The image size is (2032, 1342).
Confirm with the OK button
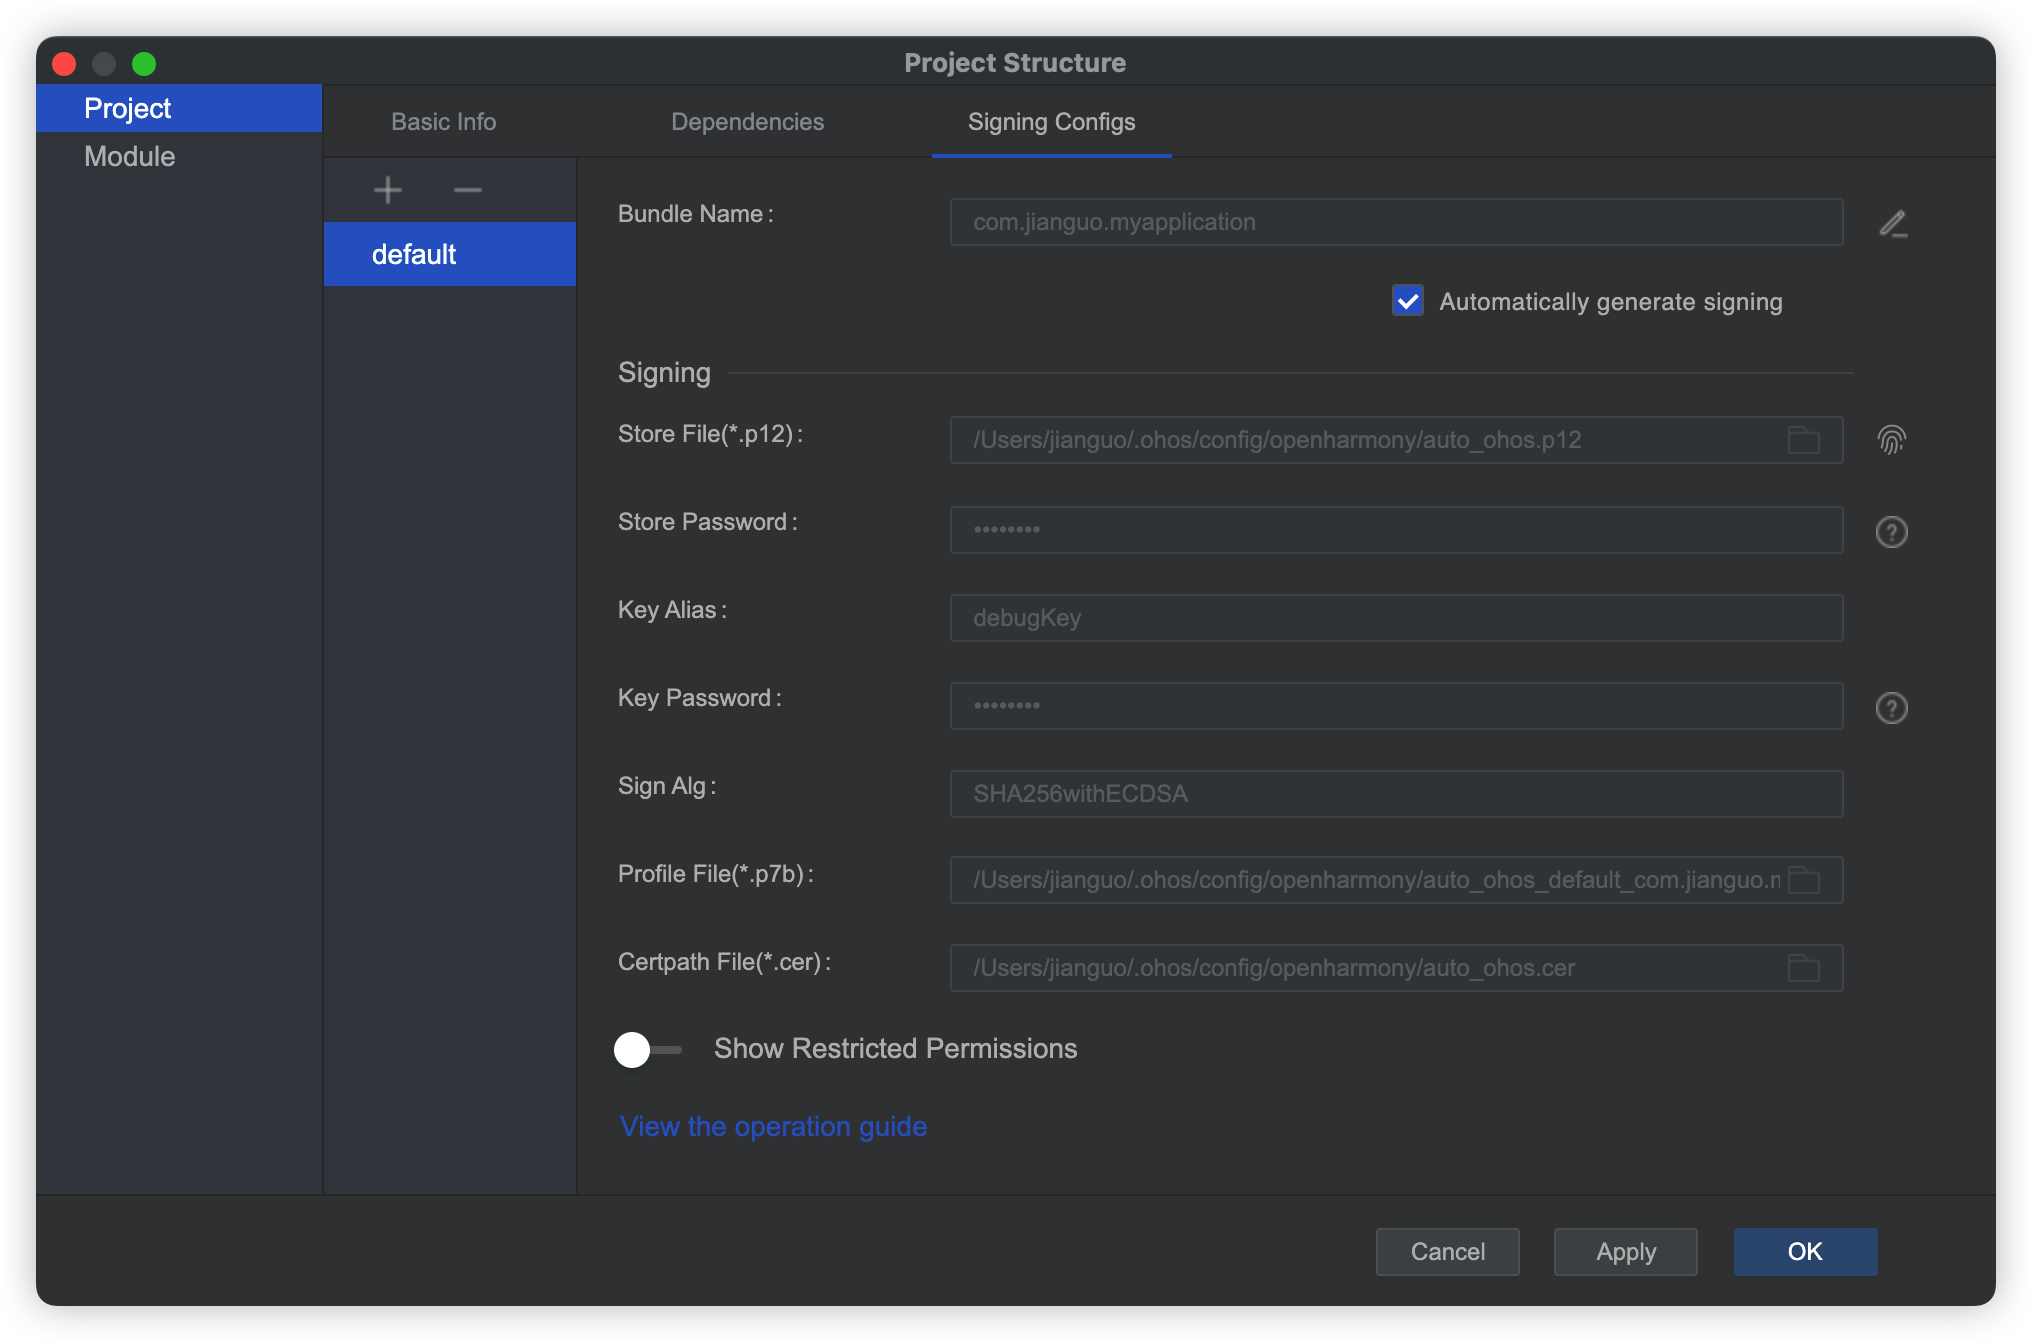1804,1252
